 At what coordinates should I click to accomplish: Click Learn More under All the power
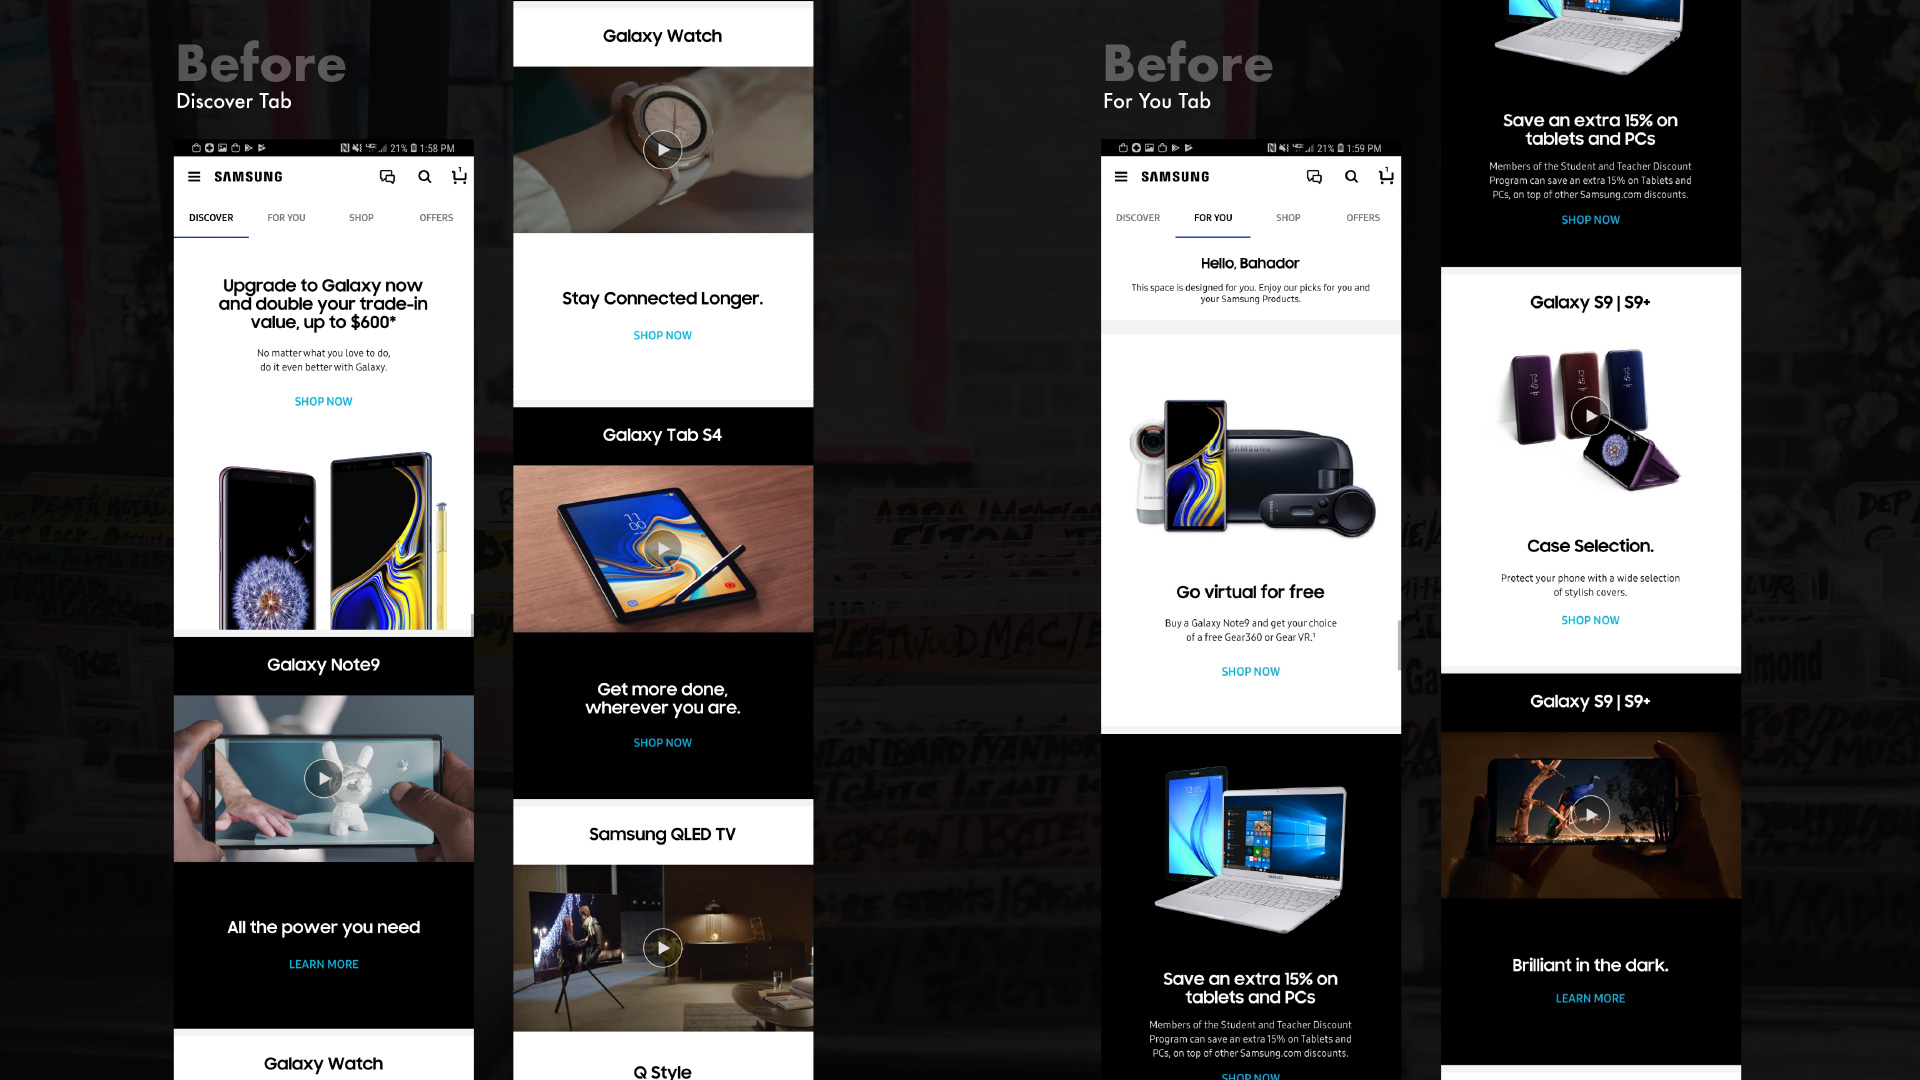pyautogui.click(x=324, y=965)
